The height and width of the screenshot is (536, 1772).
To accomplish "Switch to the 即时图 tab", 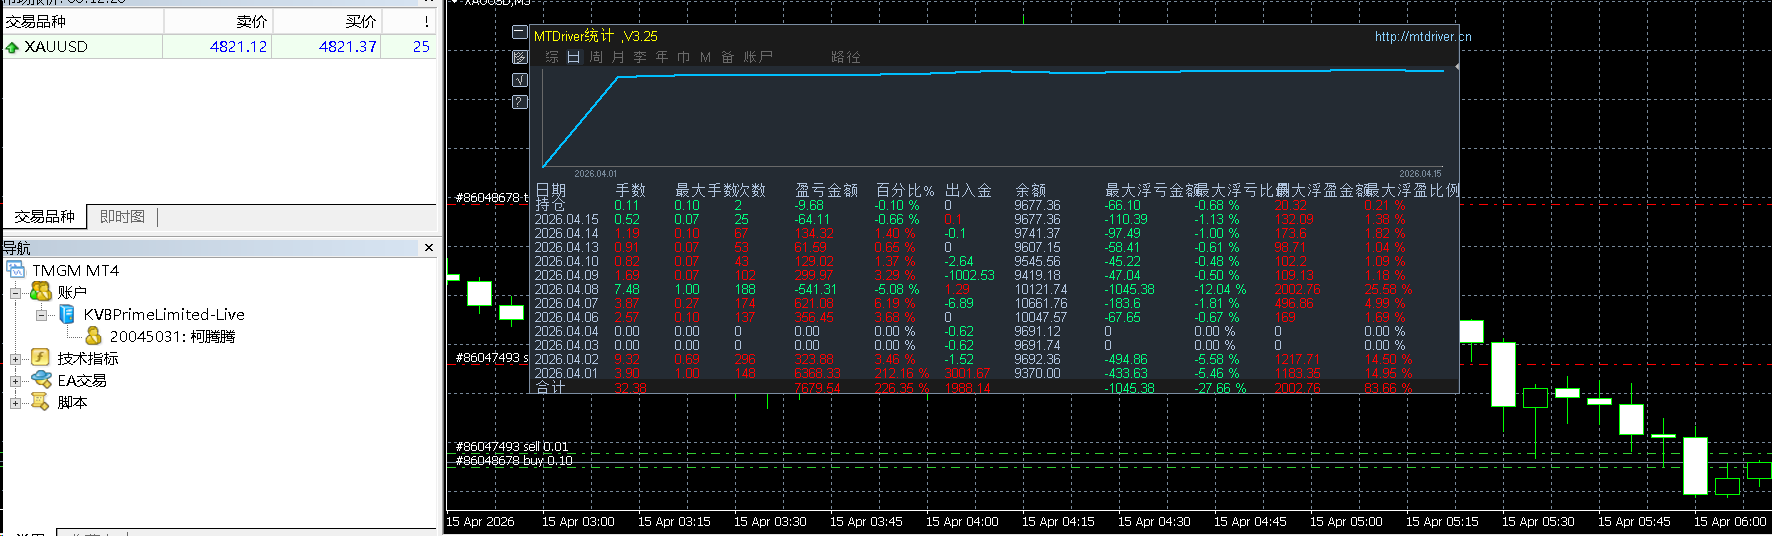I will coord(122,217).
